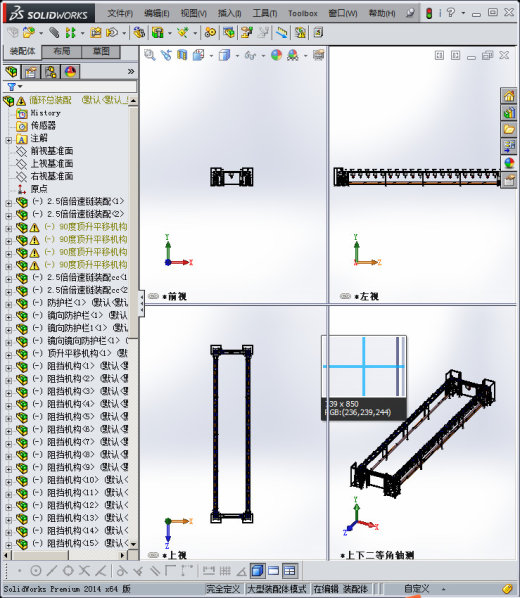Screen dimensions: 520x598
Task: Click the Hide/Show Items glasses icon
Action: coord(250,56)
